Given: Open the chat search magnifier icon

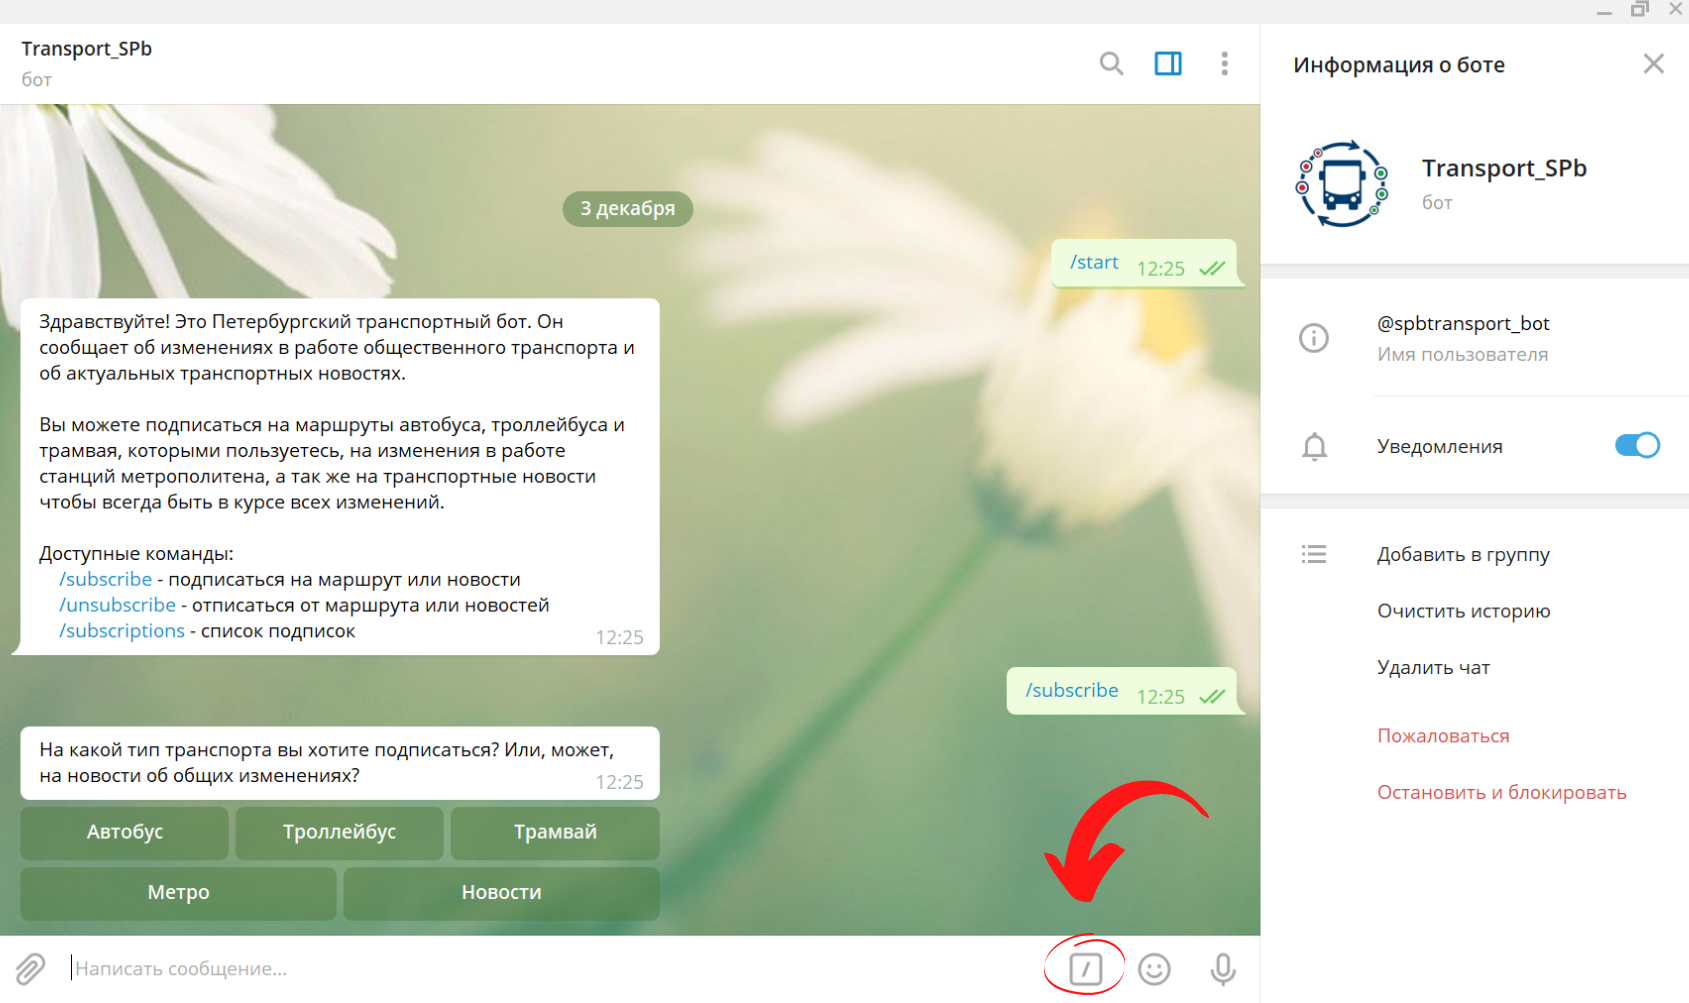Looking at the screenshot, I should (x=1111, y=64).
